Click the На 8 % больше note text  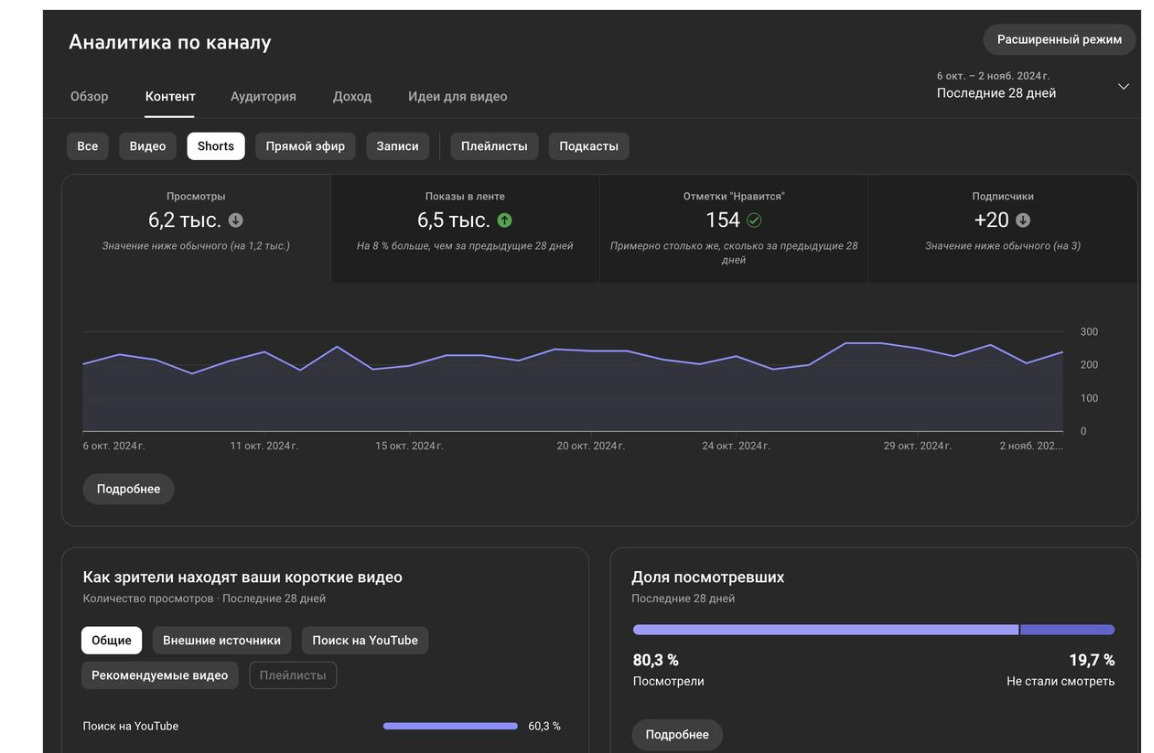[x=465, y=246]
